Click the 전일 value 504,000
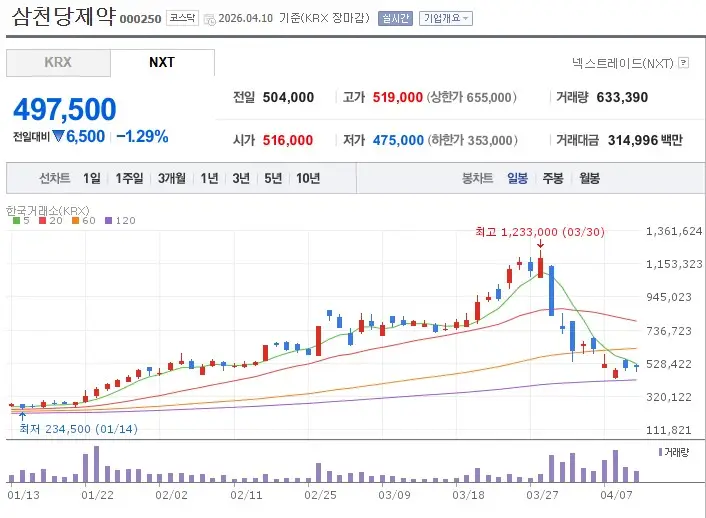Screen dimensions: 706x518 click(288, 97)
